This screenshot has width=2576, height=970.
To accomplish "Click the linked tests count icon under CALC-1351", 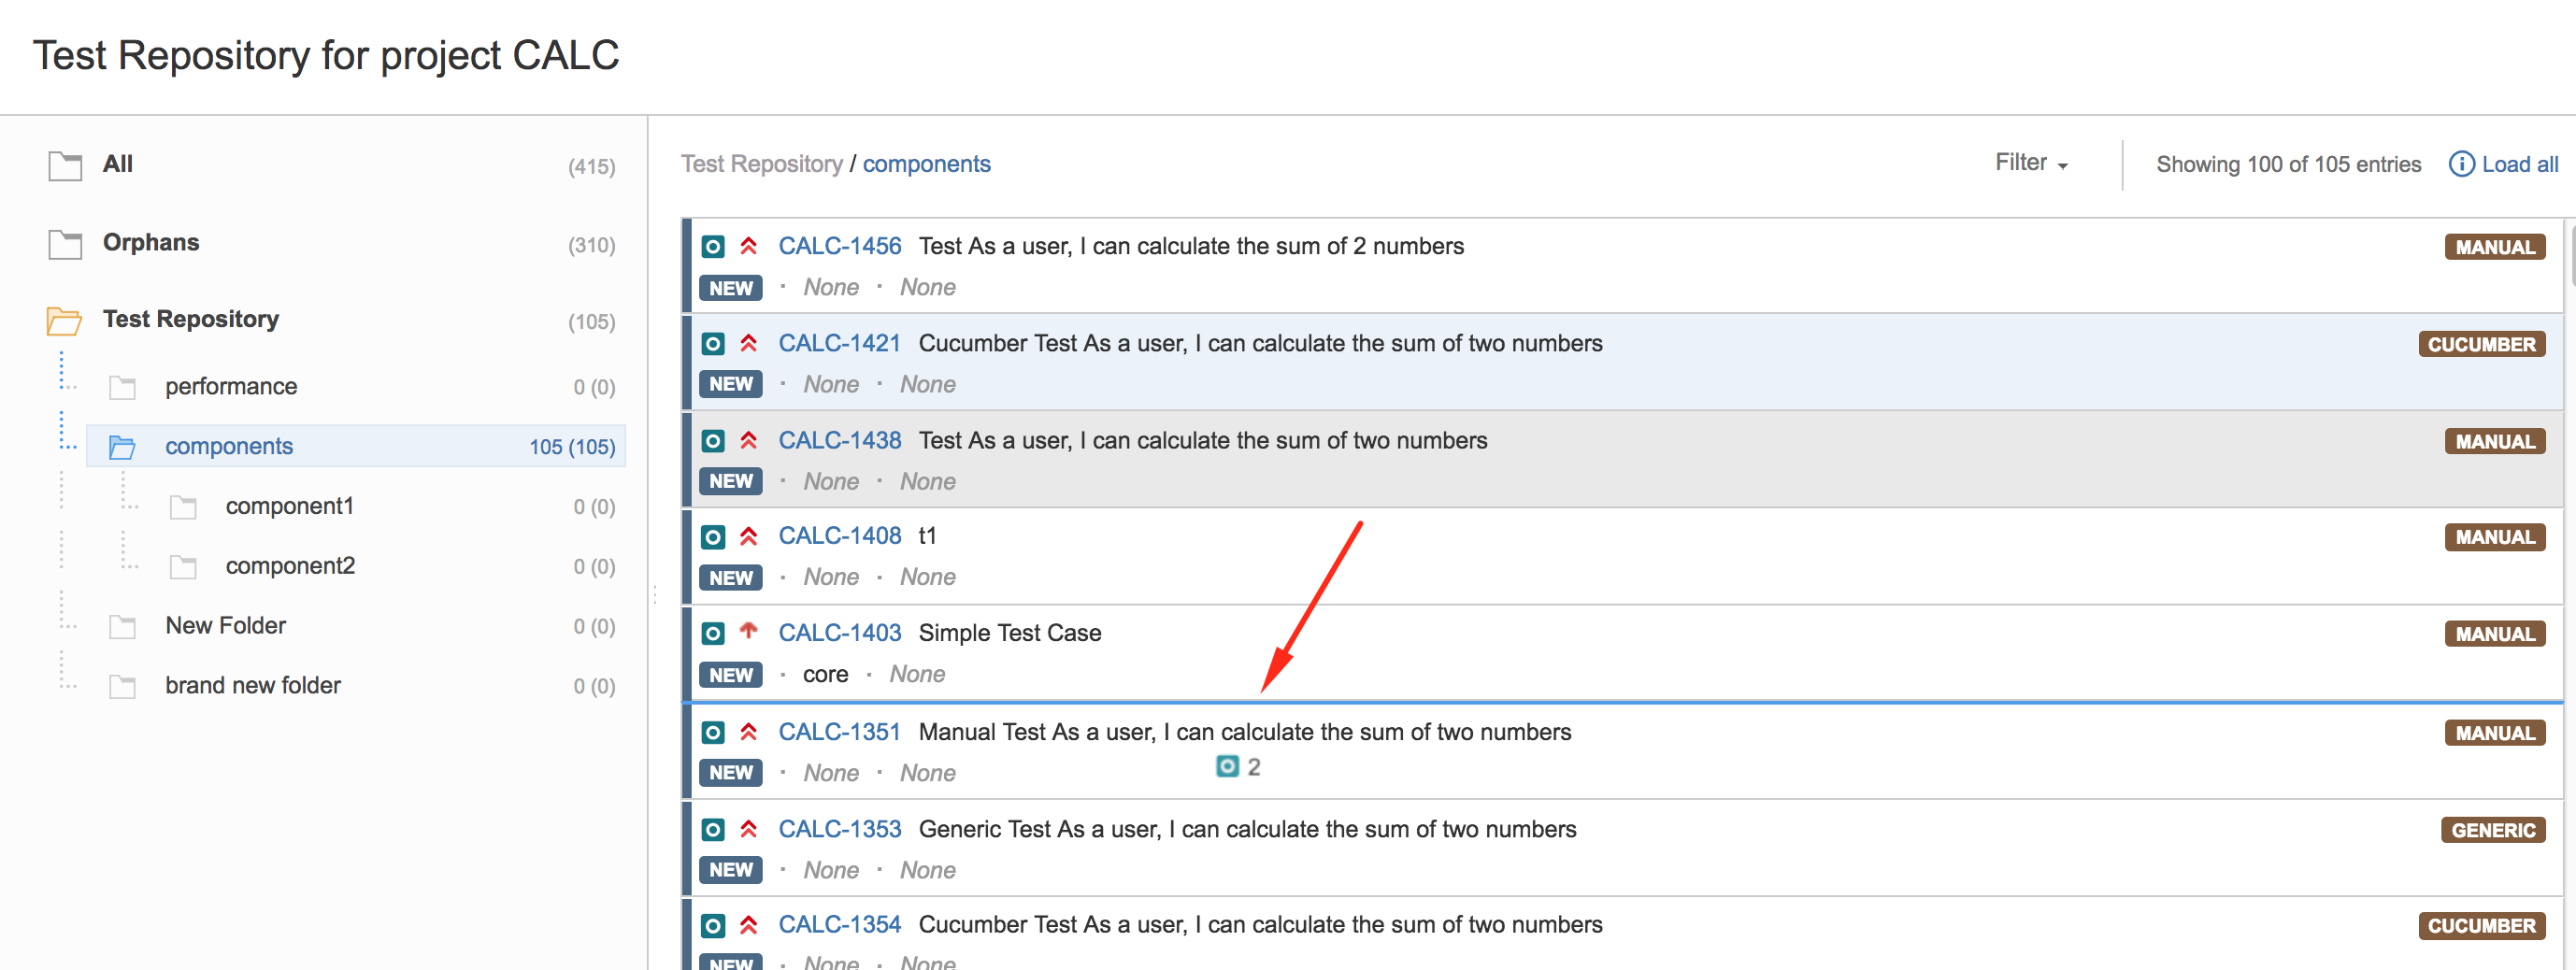I will [1227, 767].
